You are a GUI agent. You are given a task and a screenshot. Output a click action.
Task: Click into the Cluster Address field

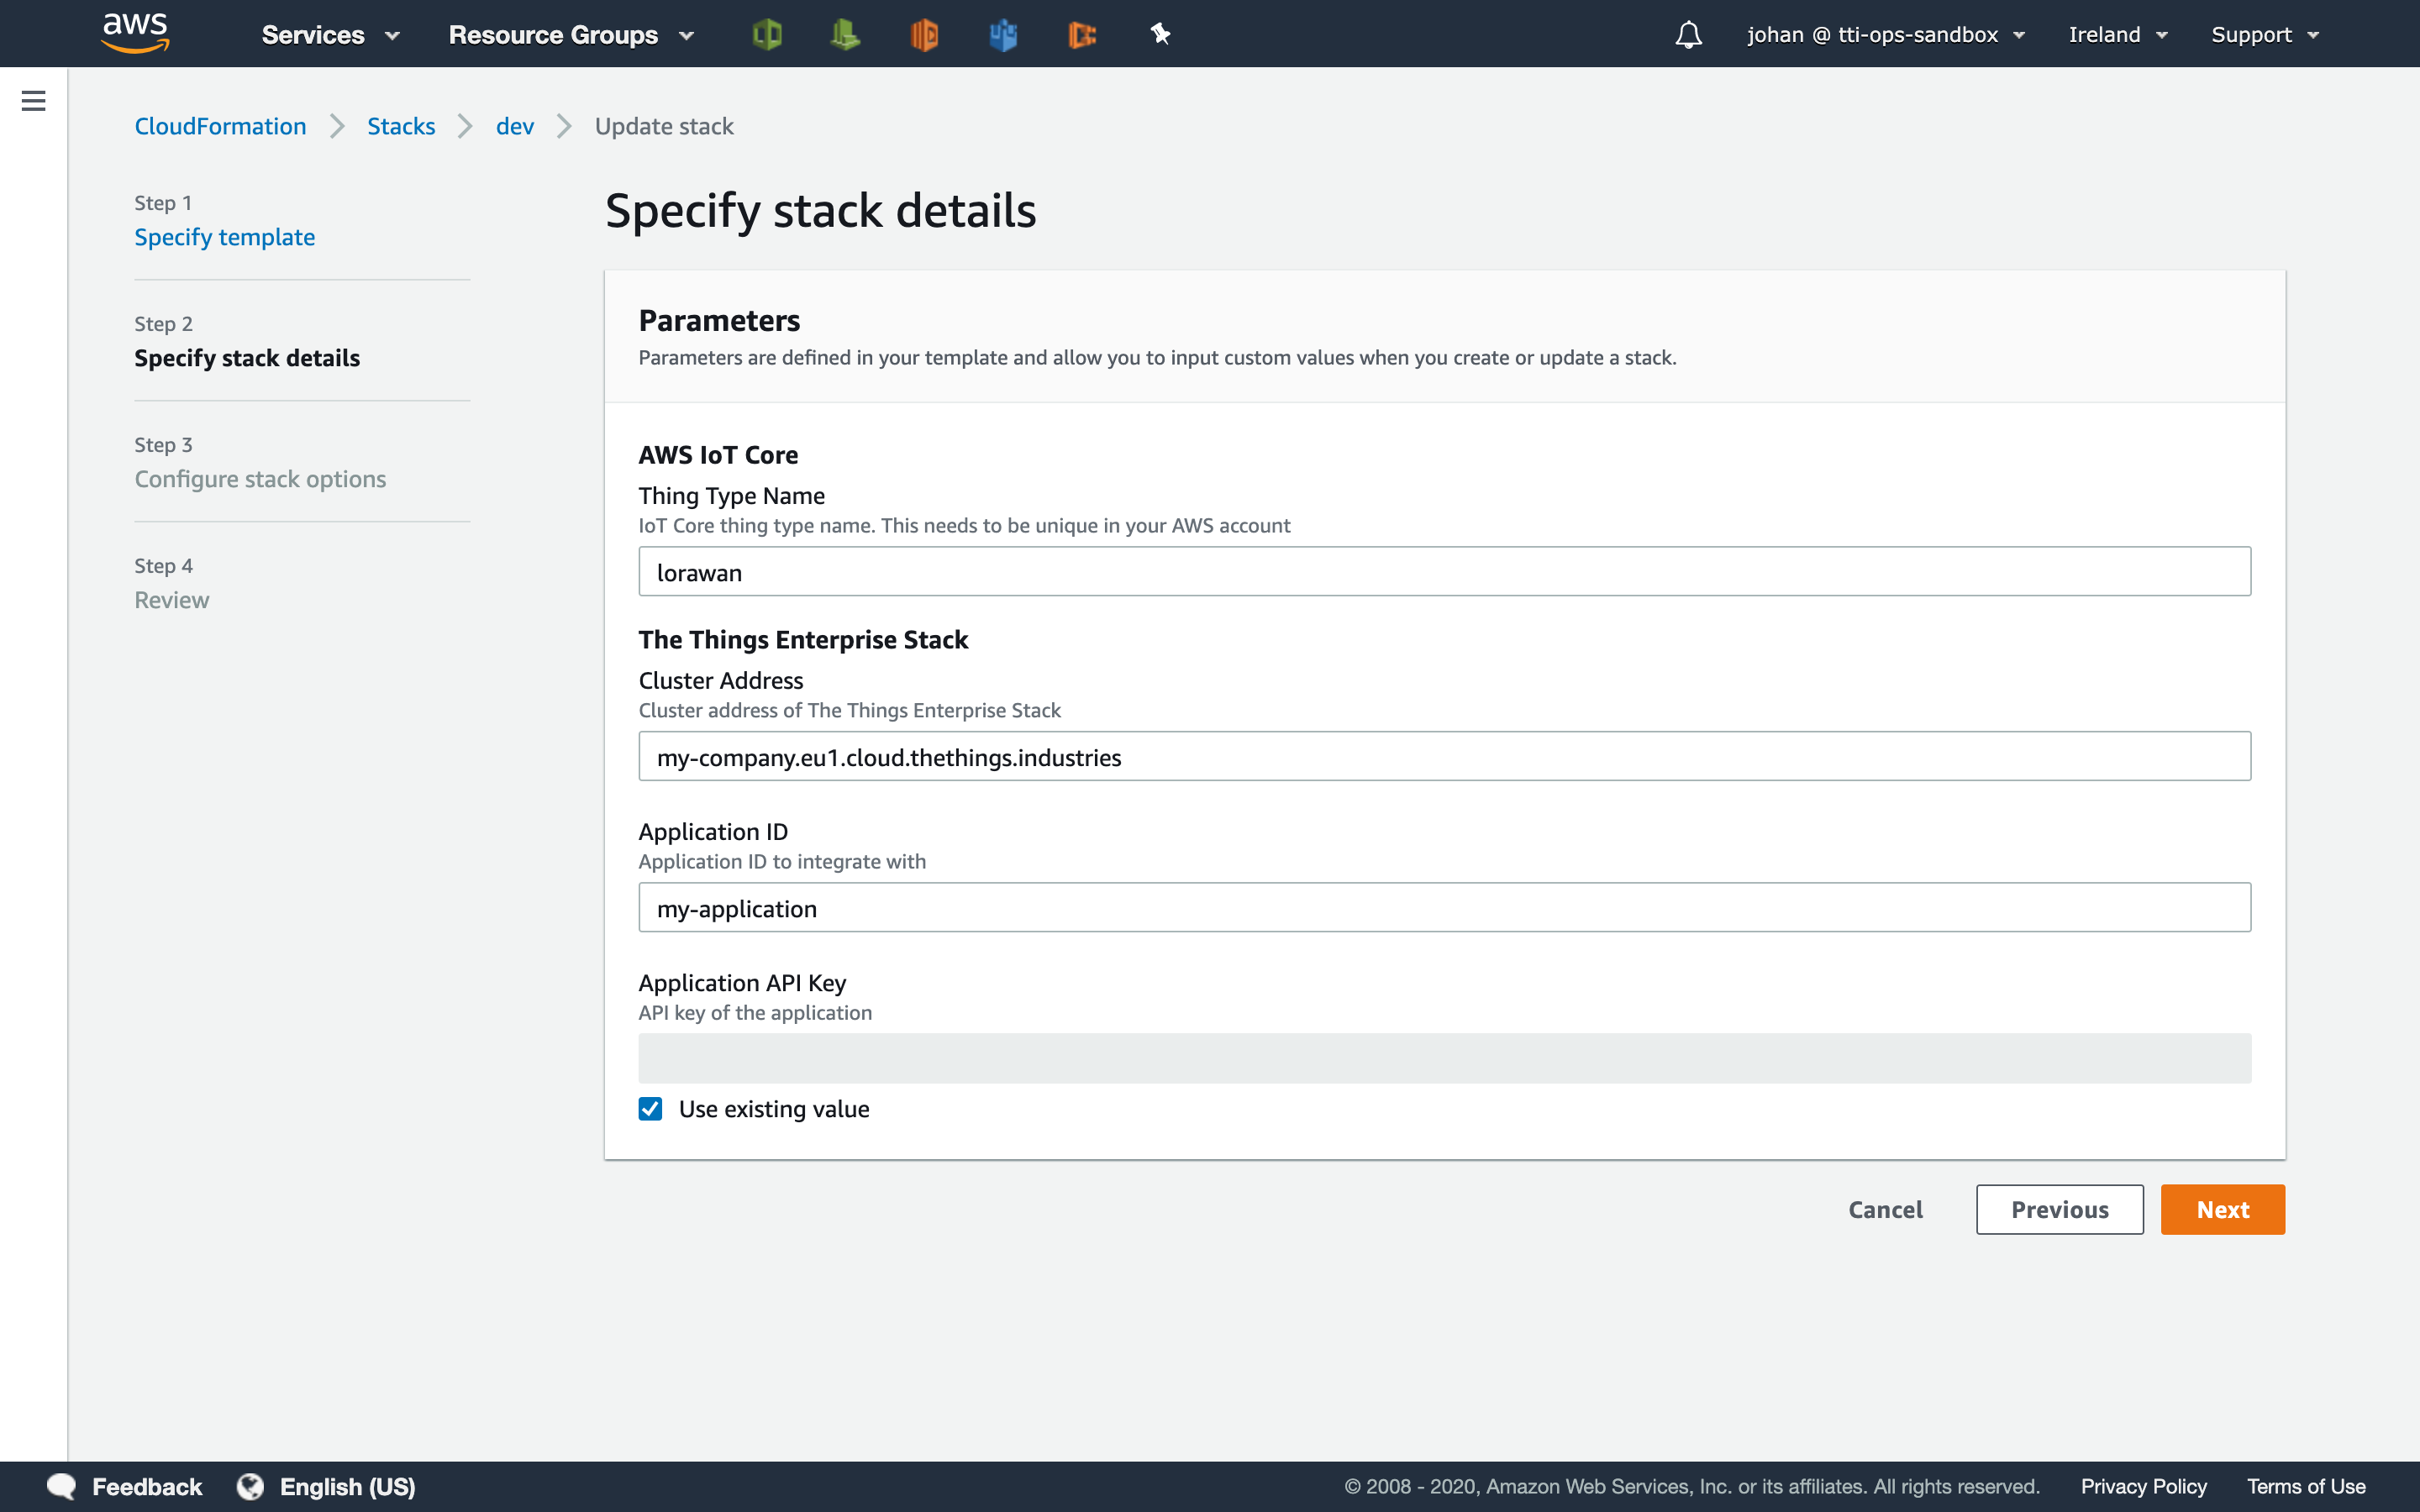[x=1444, y=757]
